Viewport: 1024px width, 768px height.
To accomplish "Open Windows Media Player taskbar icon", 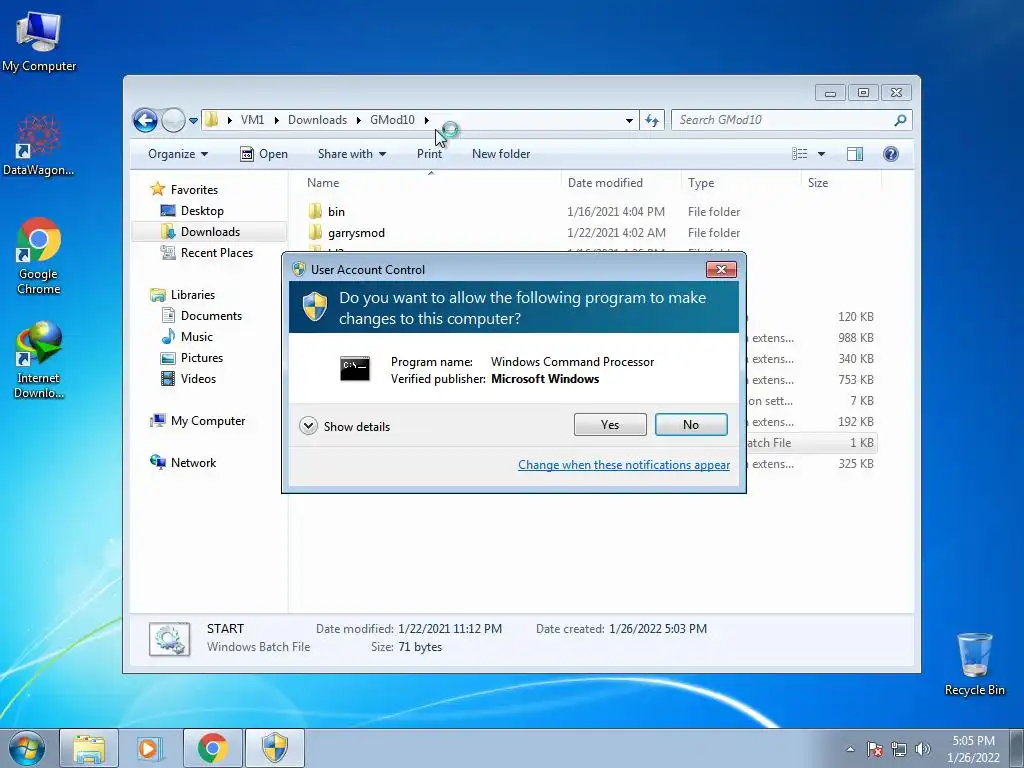I will pos(149,748).
